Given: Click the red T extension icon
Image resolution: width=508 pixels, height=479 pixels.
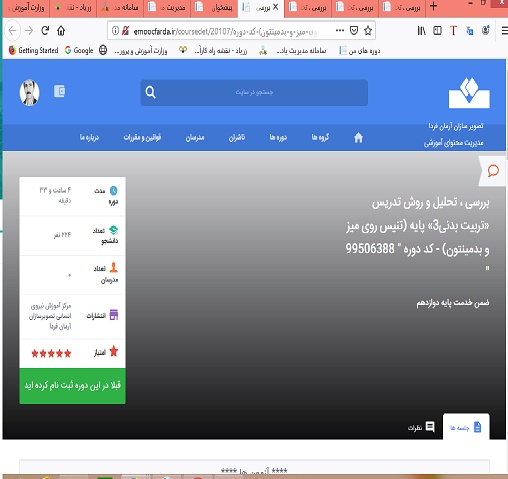Looking at the screenshot, I should point(453,31).
